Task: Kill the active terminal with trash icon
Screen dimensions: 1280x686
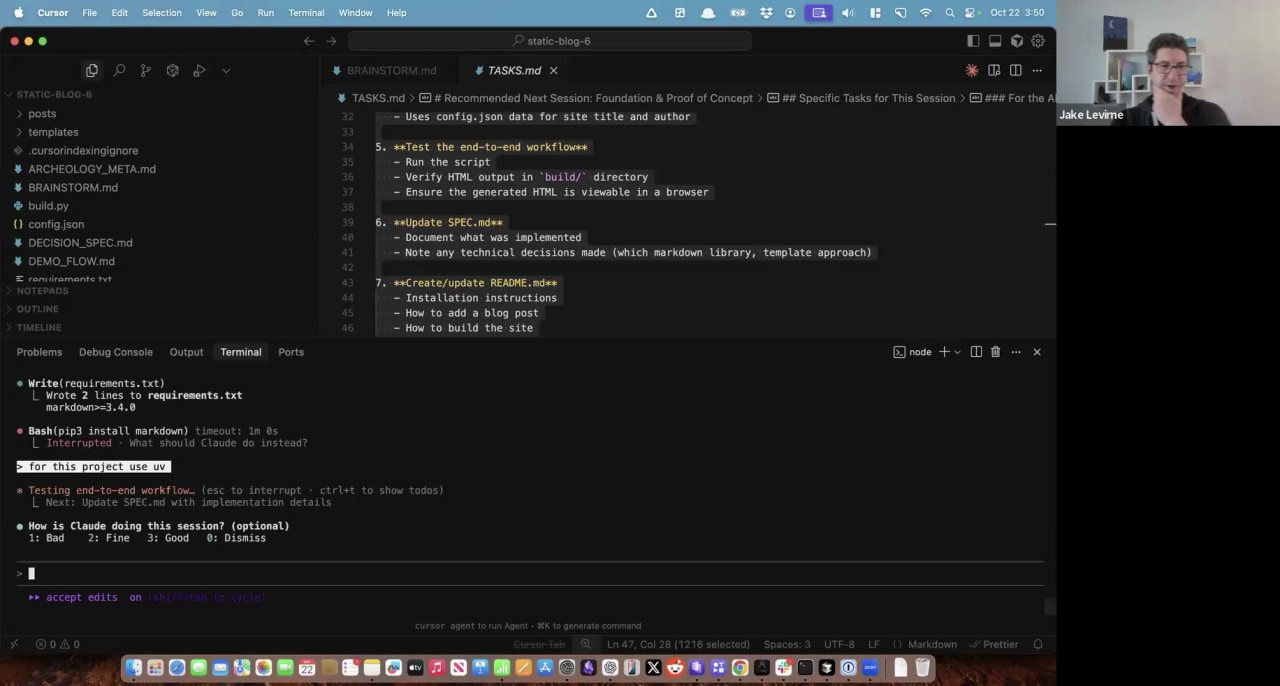Action: pyautogui.click(x=995, y=351)
